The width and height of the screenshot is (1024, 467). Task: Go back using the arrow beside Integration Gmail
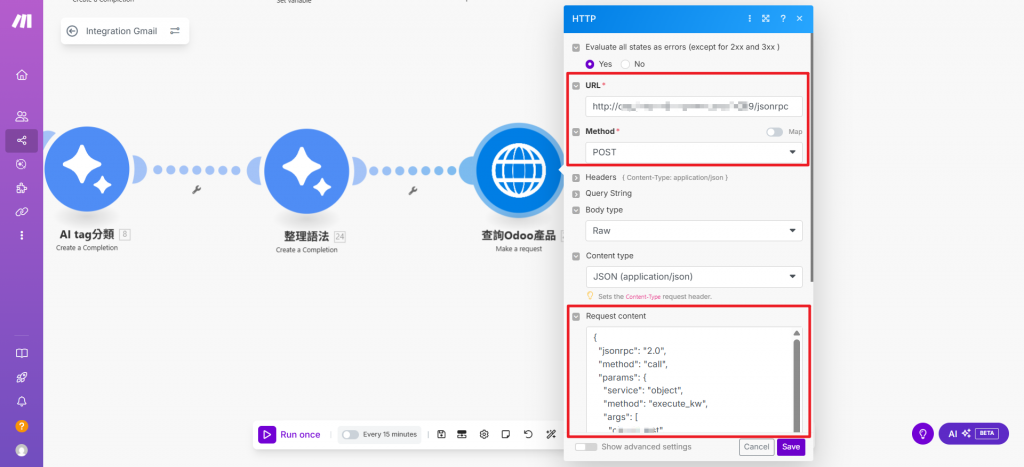click(72, 31)
